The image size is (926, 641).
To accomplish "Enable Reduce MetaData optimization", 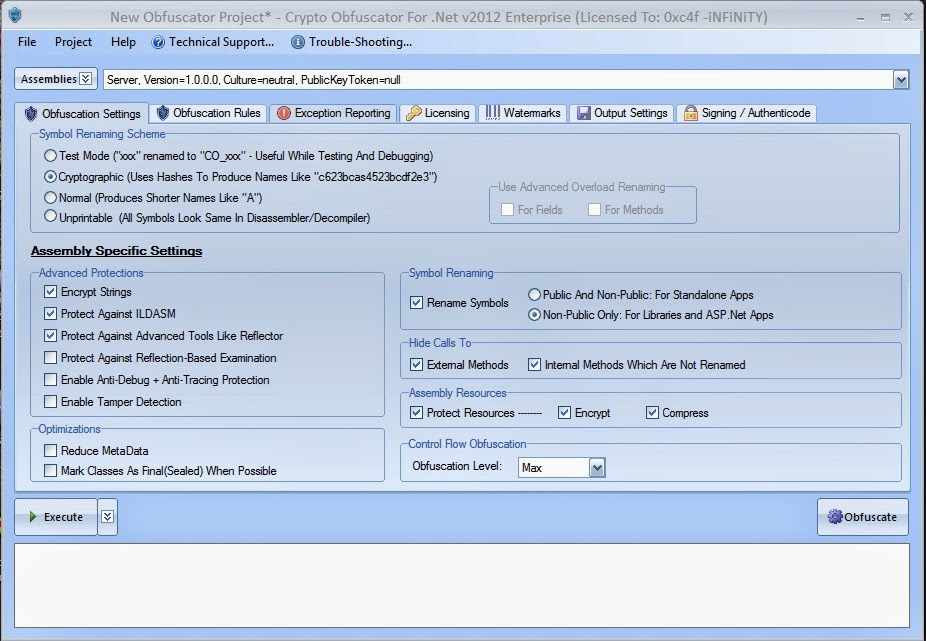I will click(49, 450).
